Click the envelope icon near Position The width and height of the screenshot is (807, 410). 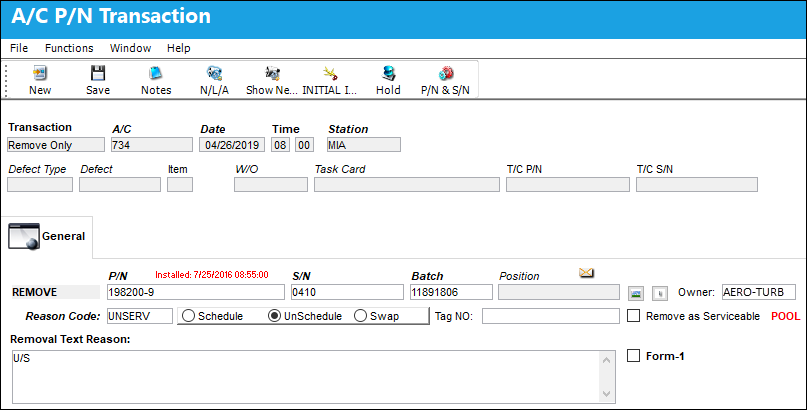click(x=586, y=273)
